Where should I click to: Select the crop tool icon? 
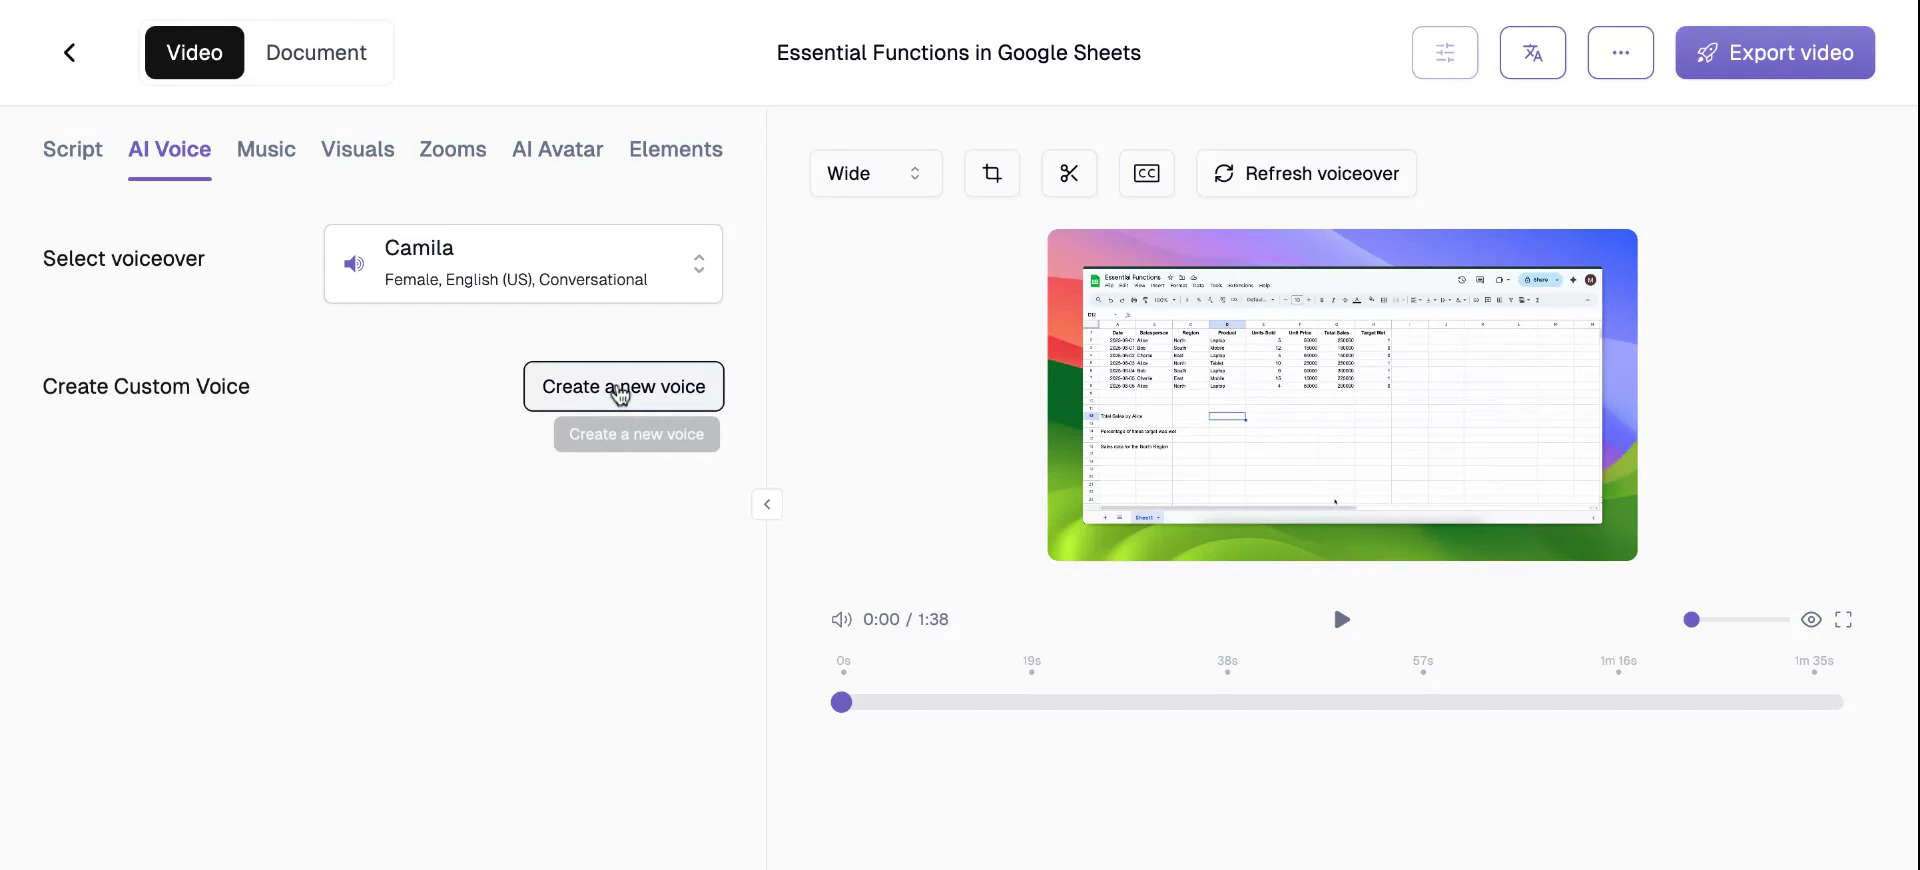(x=992, y=173)
